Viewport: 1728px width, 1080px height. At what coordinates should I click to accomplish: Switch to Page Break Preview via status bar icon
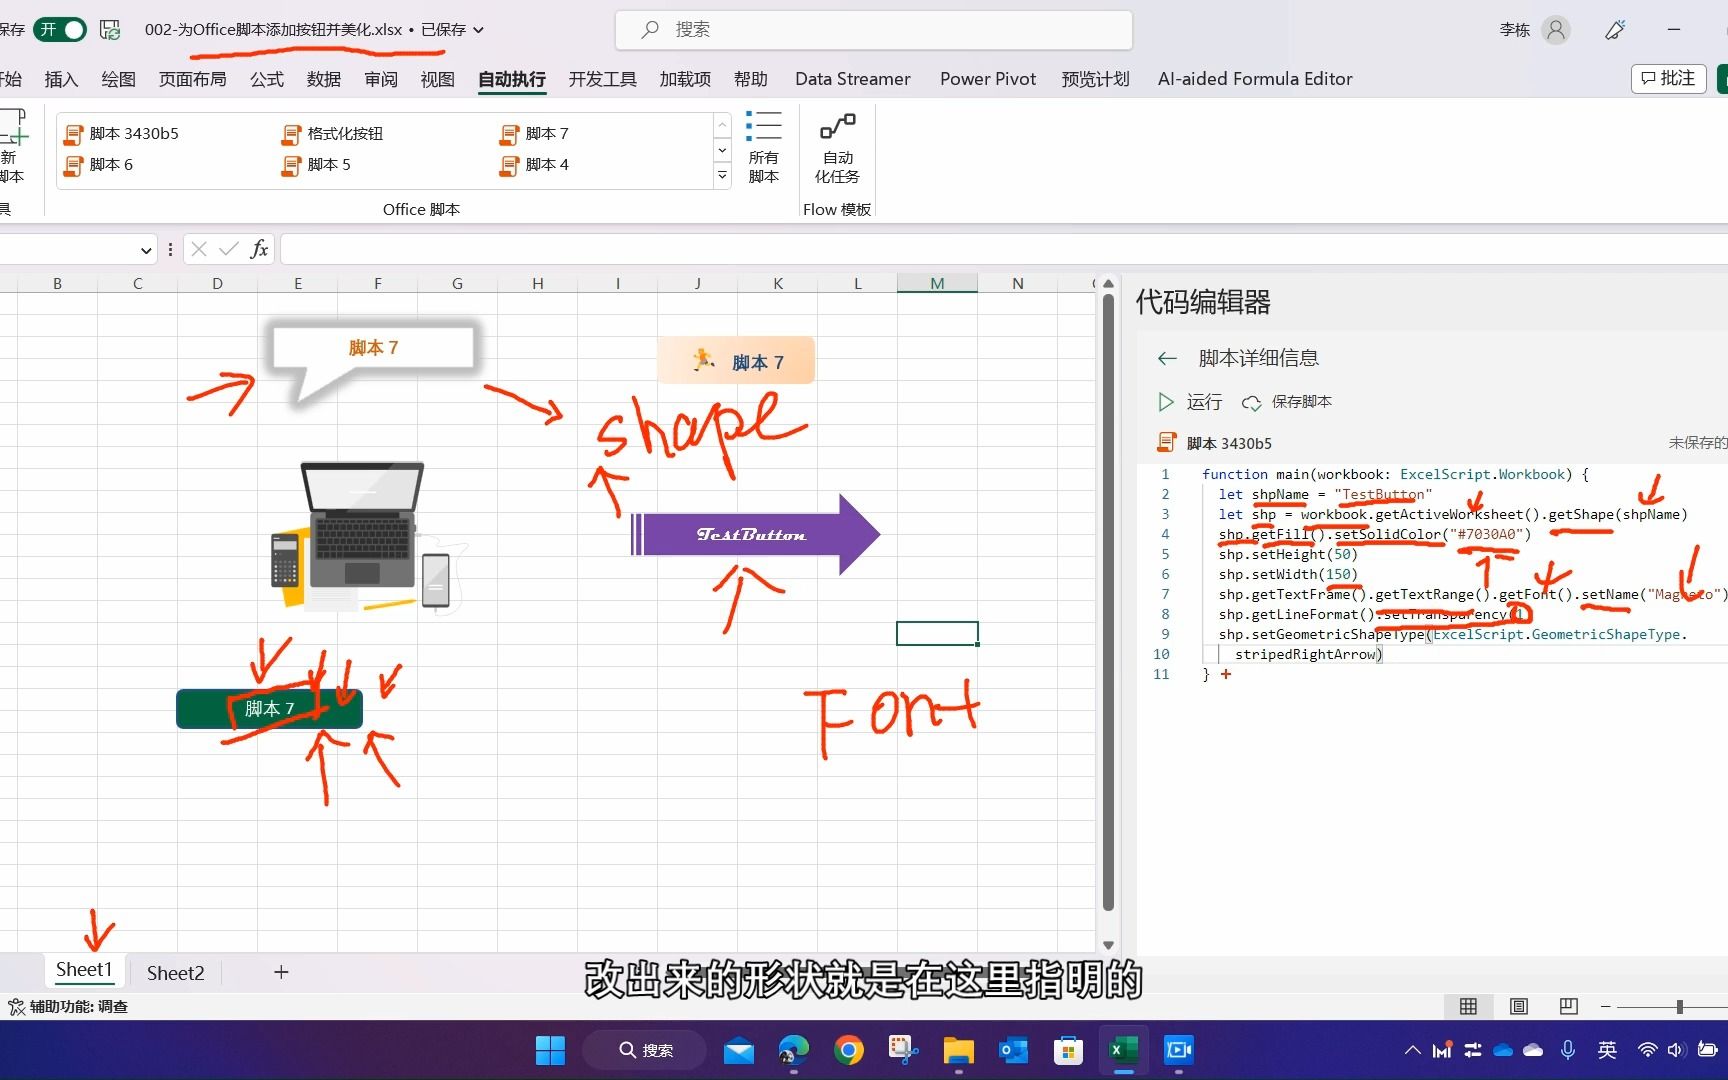pos(1568,1006)
